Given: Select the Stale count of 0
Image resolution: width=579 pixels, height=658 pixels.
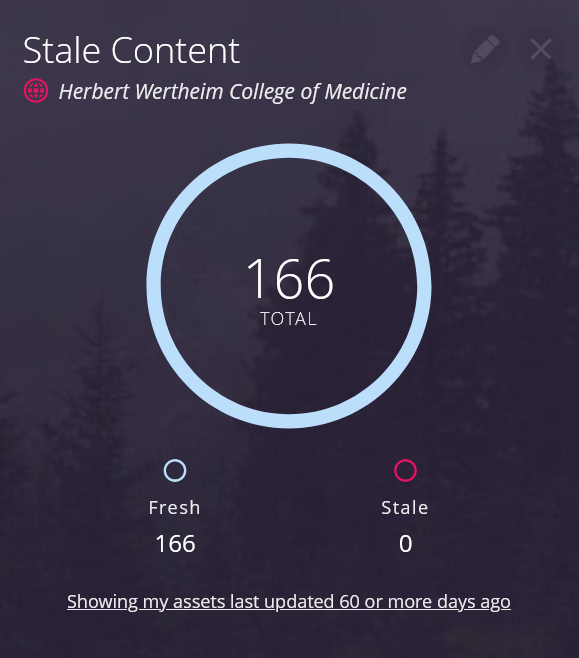Looking at the screenshot, I should tap(405, 544).
